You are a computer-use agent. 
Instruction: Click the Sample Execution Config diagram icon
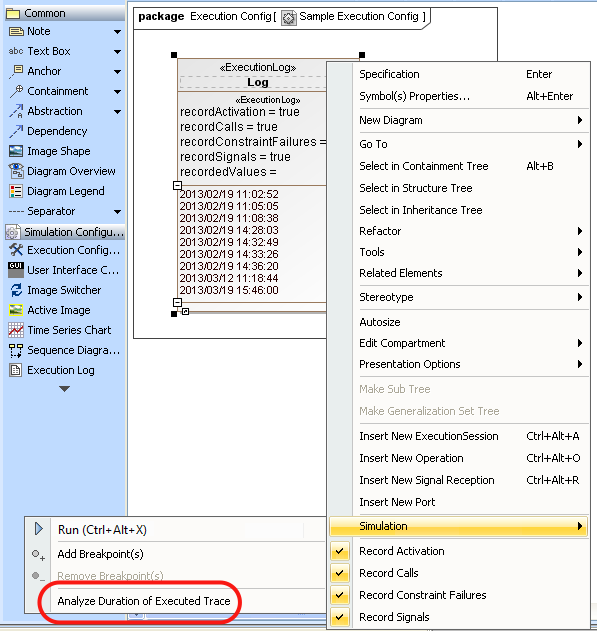(289, 18)
